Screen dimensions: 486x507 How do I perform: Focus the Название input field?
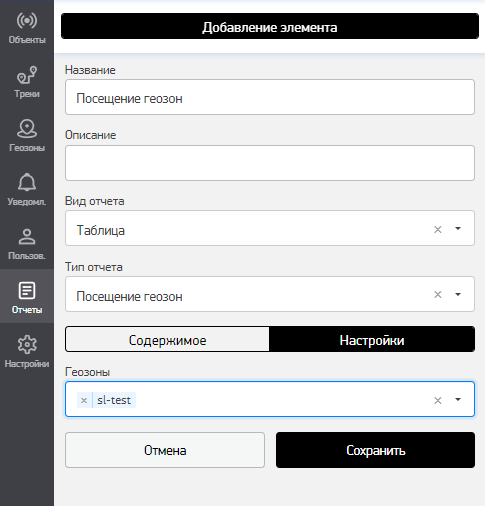coord(270,97)
